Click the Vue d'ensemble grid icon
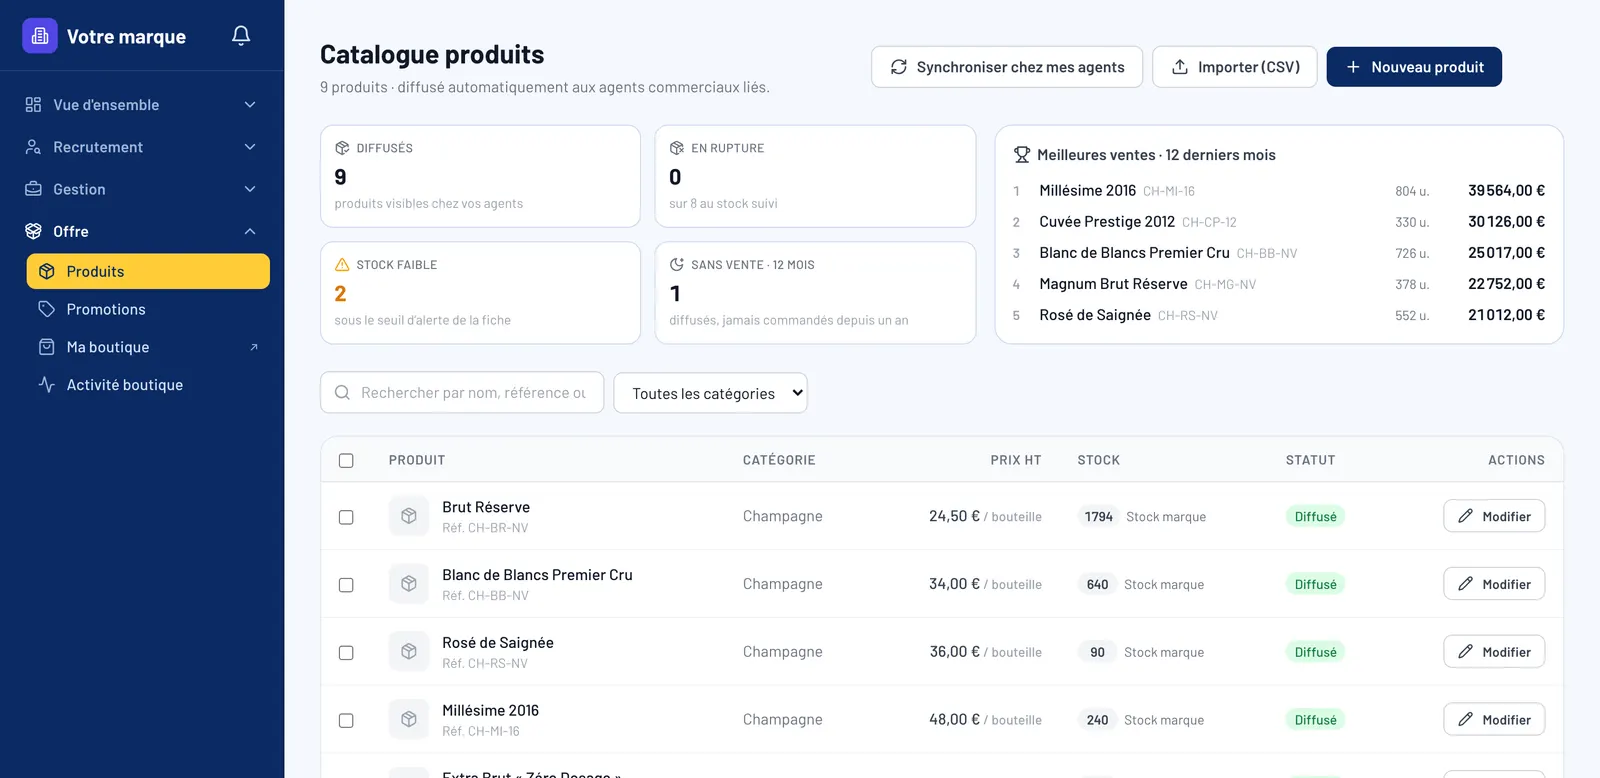This screenshot has width=1600, height=778. pyautogui.click(x=33, y=105)
